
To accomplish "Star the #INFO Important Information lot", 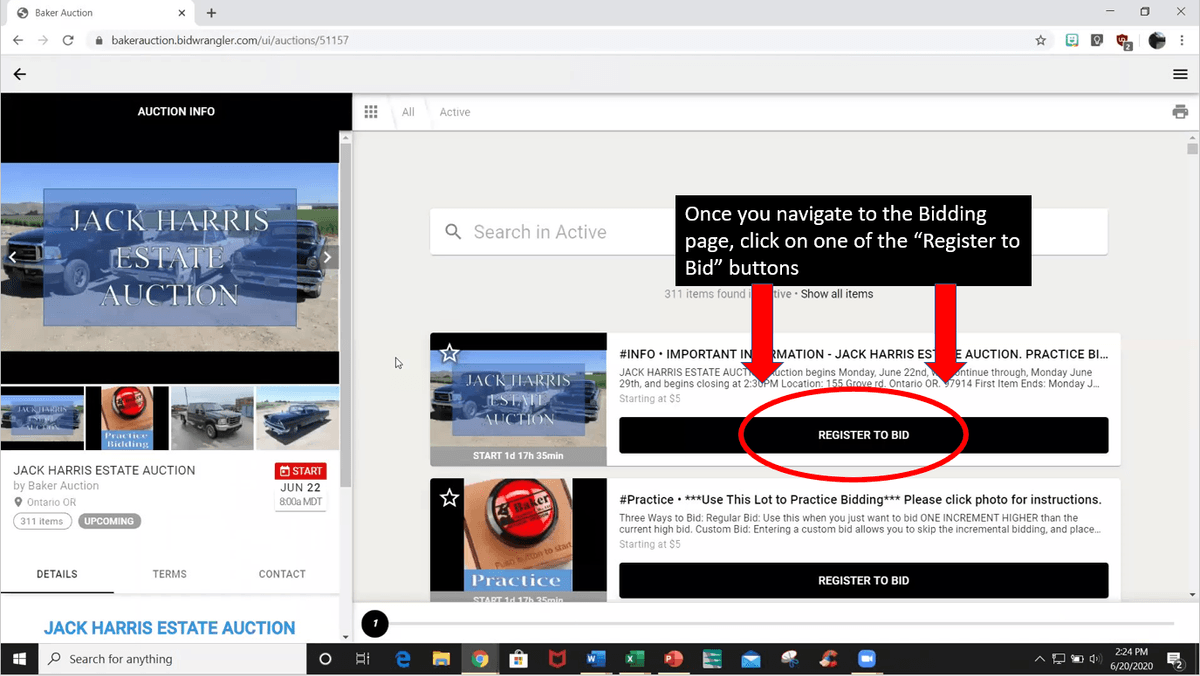I will click(450, 353).
